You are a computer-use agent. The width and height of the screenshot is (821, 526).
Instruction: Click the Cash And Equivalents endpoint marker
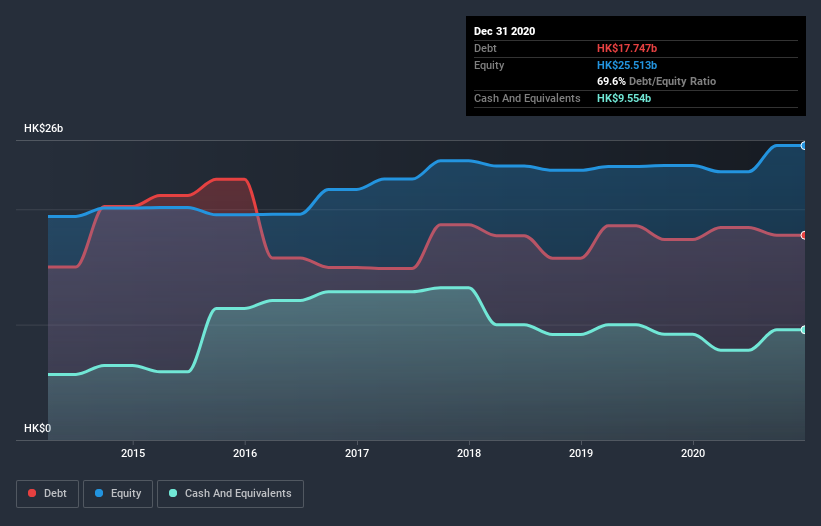804,330
